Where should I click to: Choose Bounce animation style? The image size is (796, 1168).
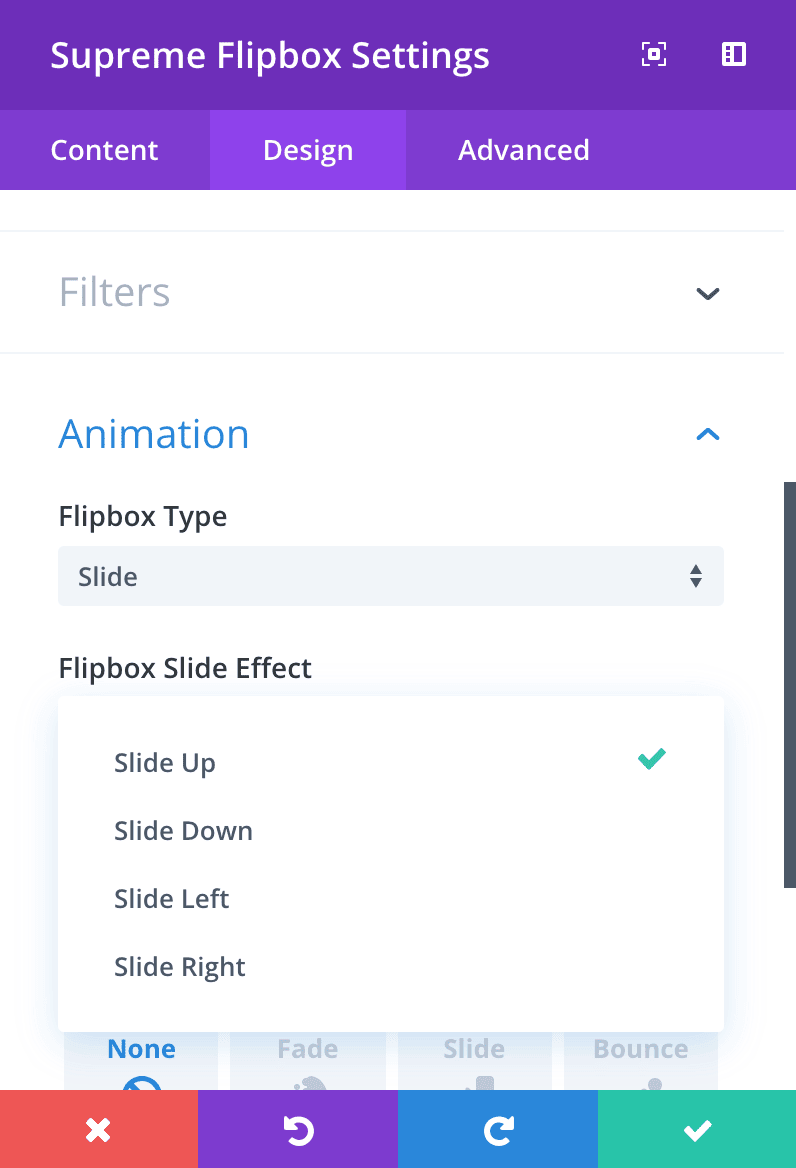pyautogui.click(x=640, y=1061)
